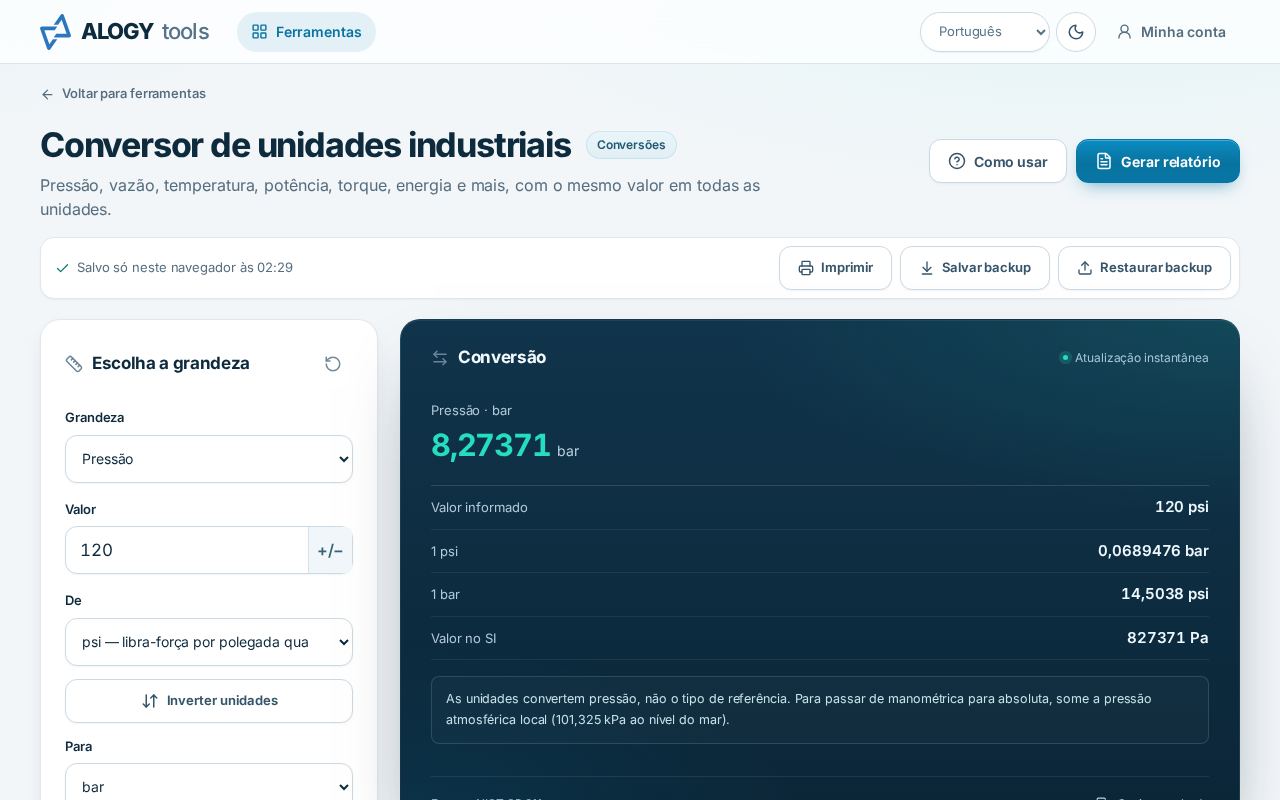The height and width of the screenshot is (800, 1280).
Task: Go back via Voltar para ferramentas
Action: click(x=123, y=93)
